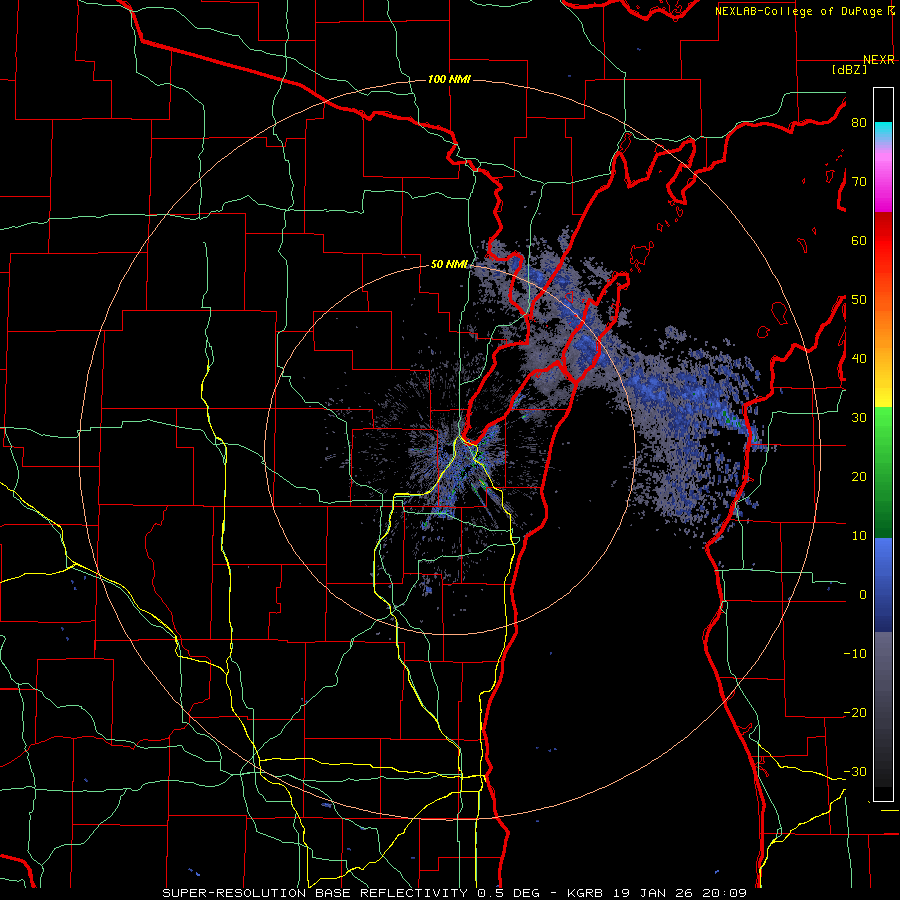
Task: Click the 50 dBZ scale value
Action: (859, 300)
